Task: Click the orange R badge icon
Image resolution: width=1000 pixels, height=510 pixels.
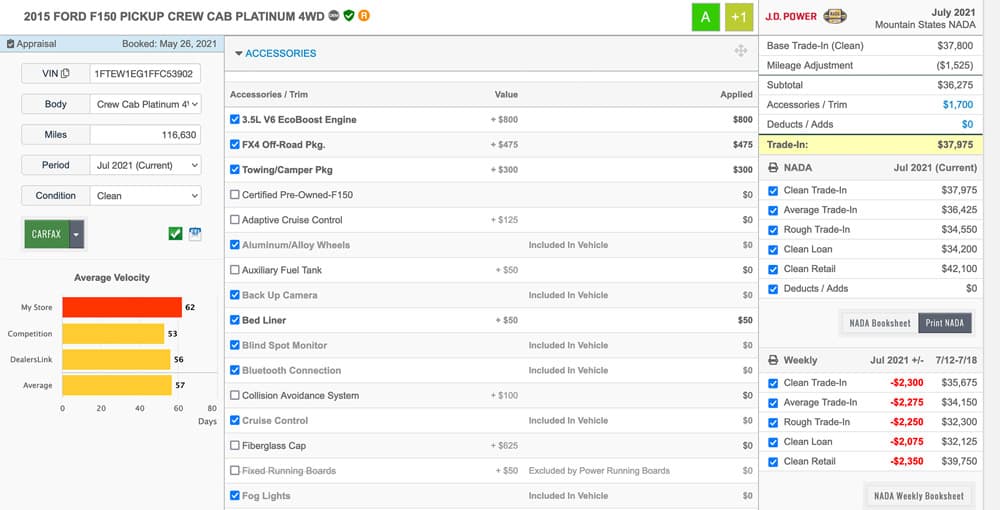Action: pos(364,15)
